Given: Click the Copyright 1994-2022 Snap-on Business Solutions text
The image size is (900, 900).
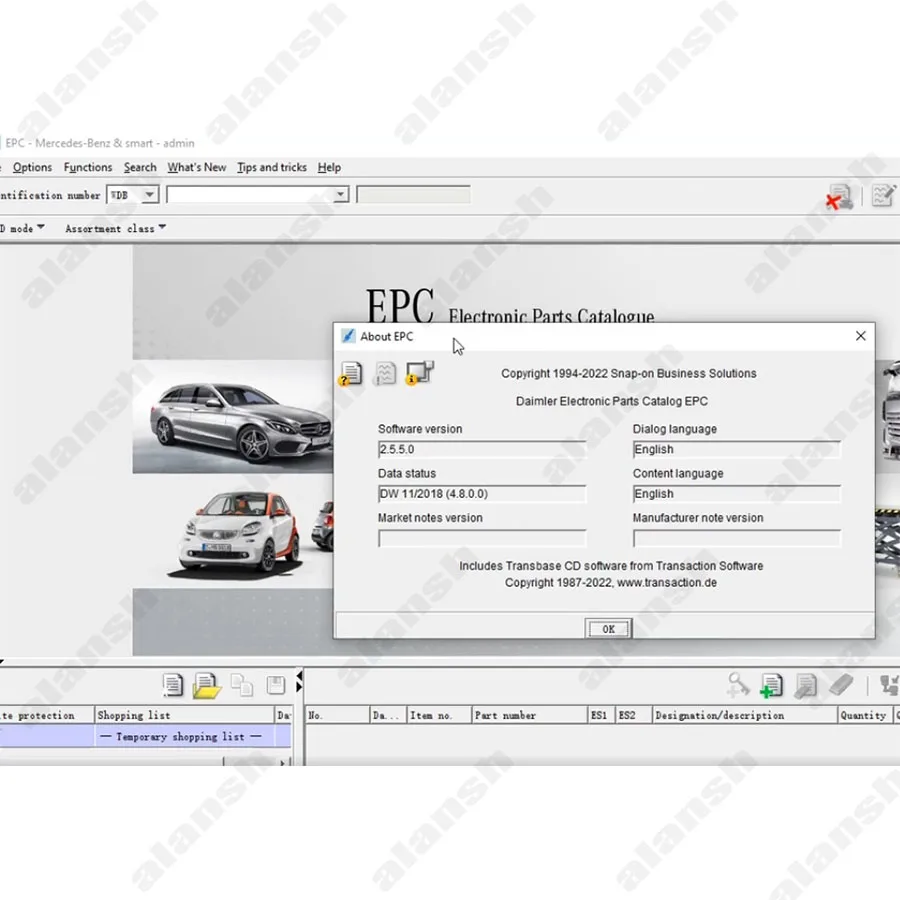Looking at the screenshot, I should click(x=629, y=374).
